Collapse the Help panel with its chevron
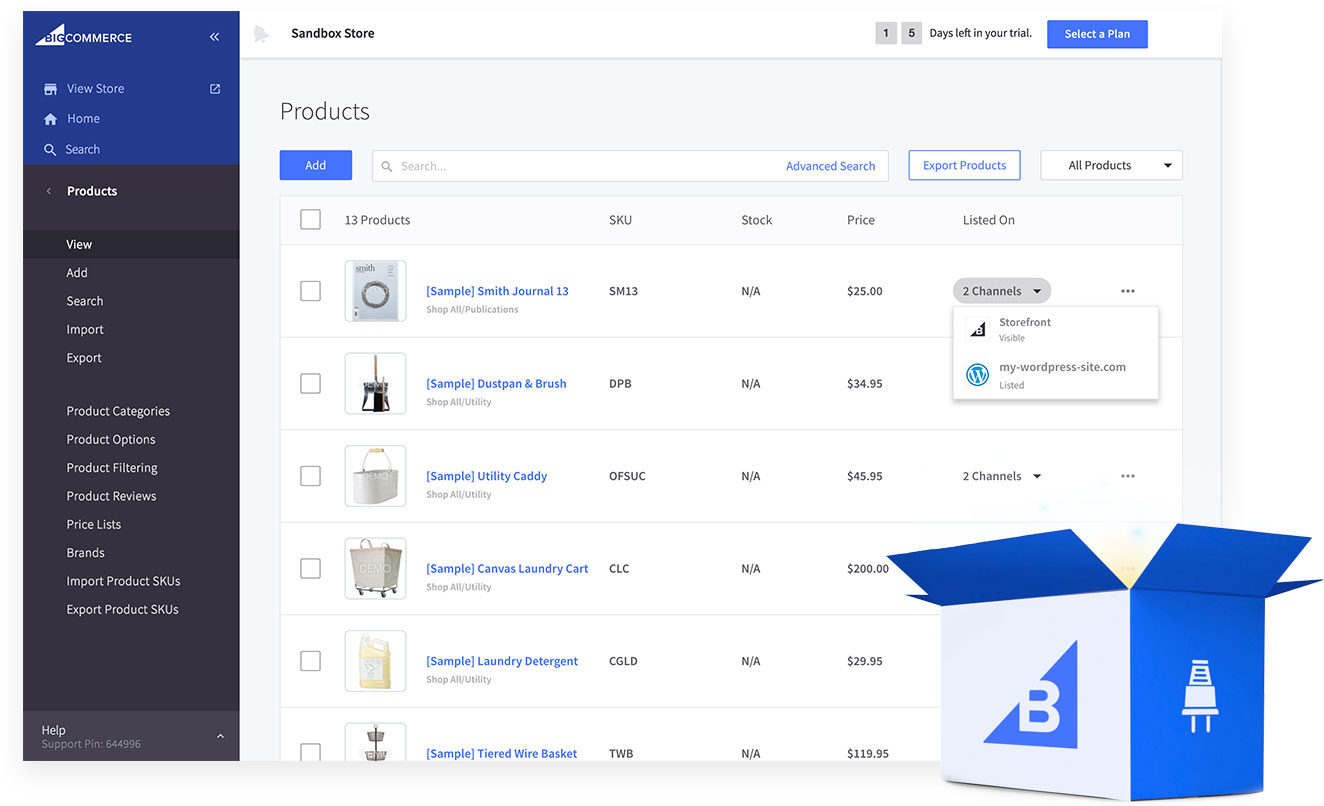1324x806 pixels. point(220,735)
